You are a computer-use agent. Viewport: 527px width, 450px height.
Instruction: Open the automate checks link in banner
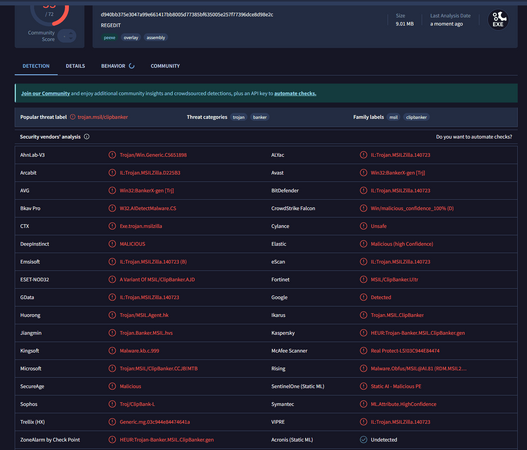point(295,93)
